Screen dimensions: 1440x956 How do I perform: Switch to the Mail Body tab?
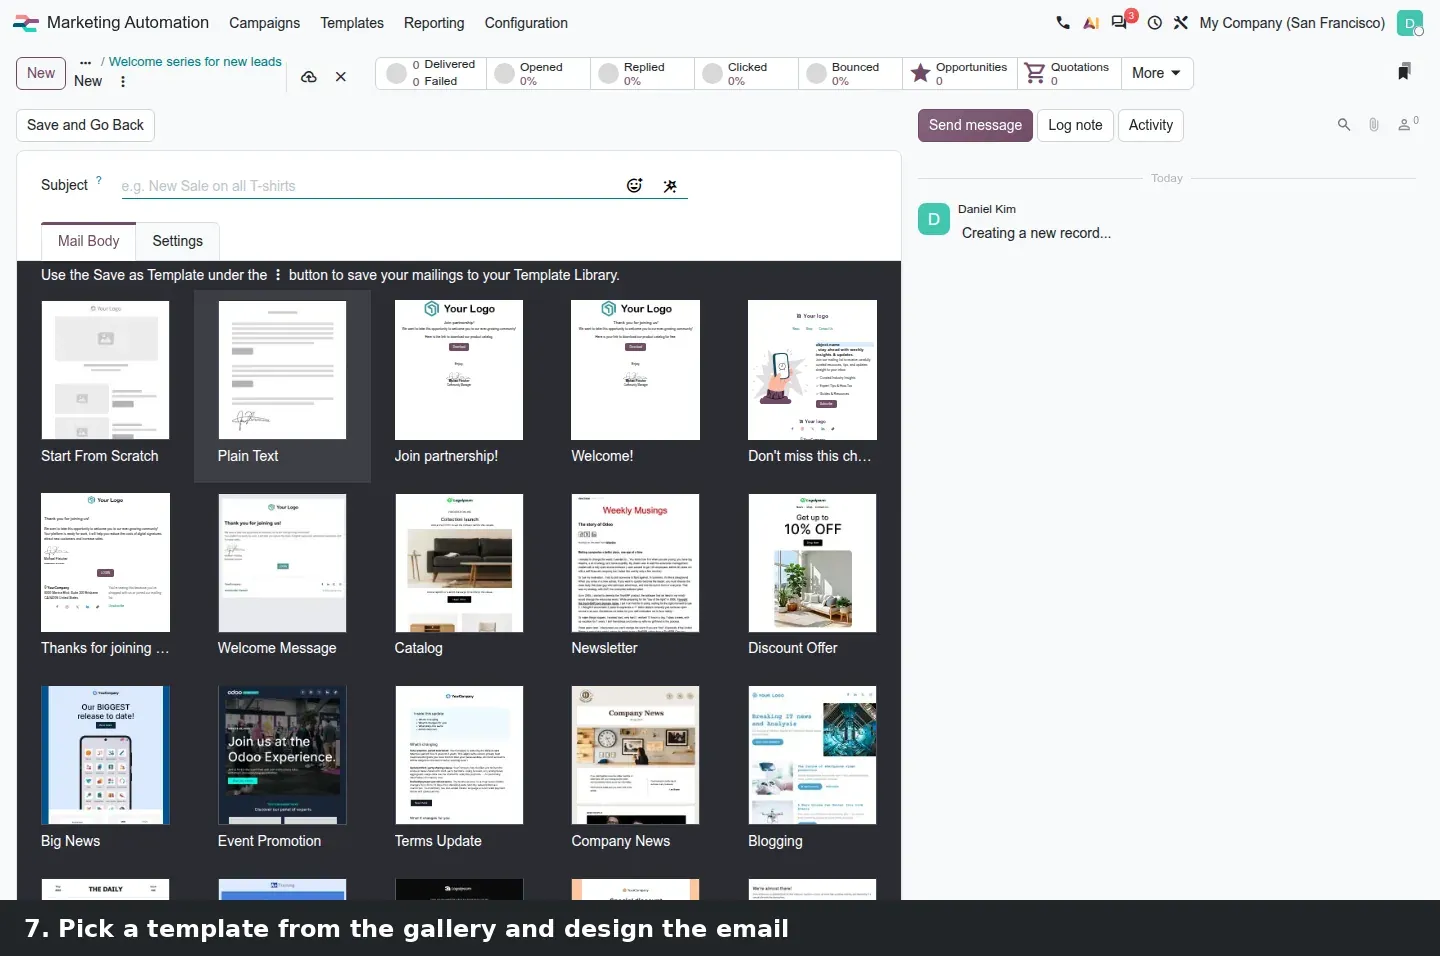click(89, 241)
